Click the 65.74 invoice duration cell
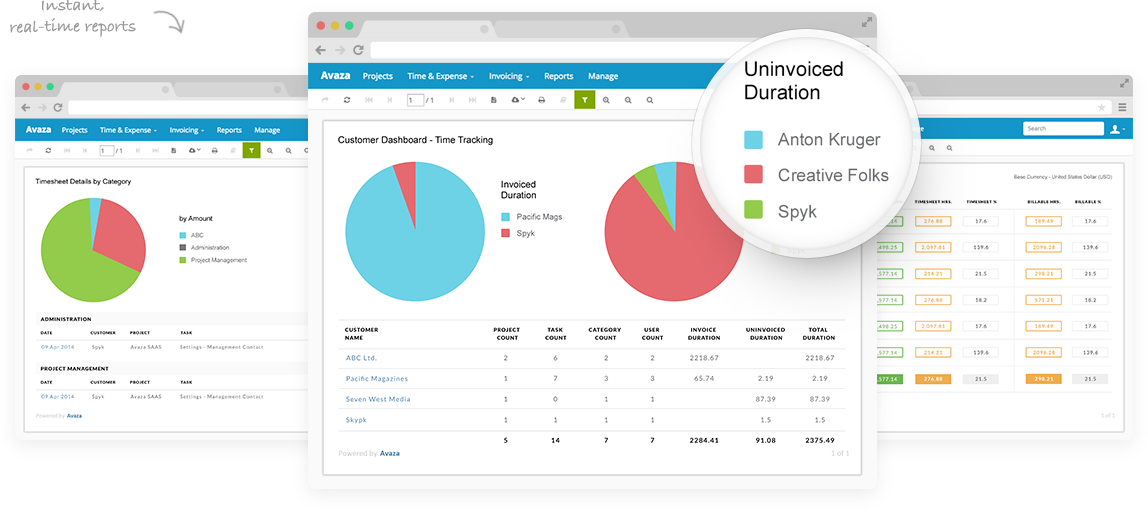 tap(704, 379)
